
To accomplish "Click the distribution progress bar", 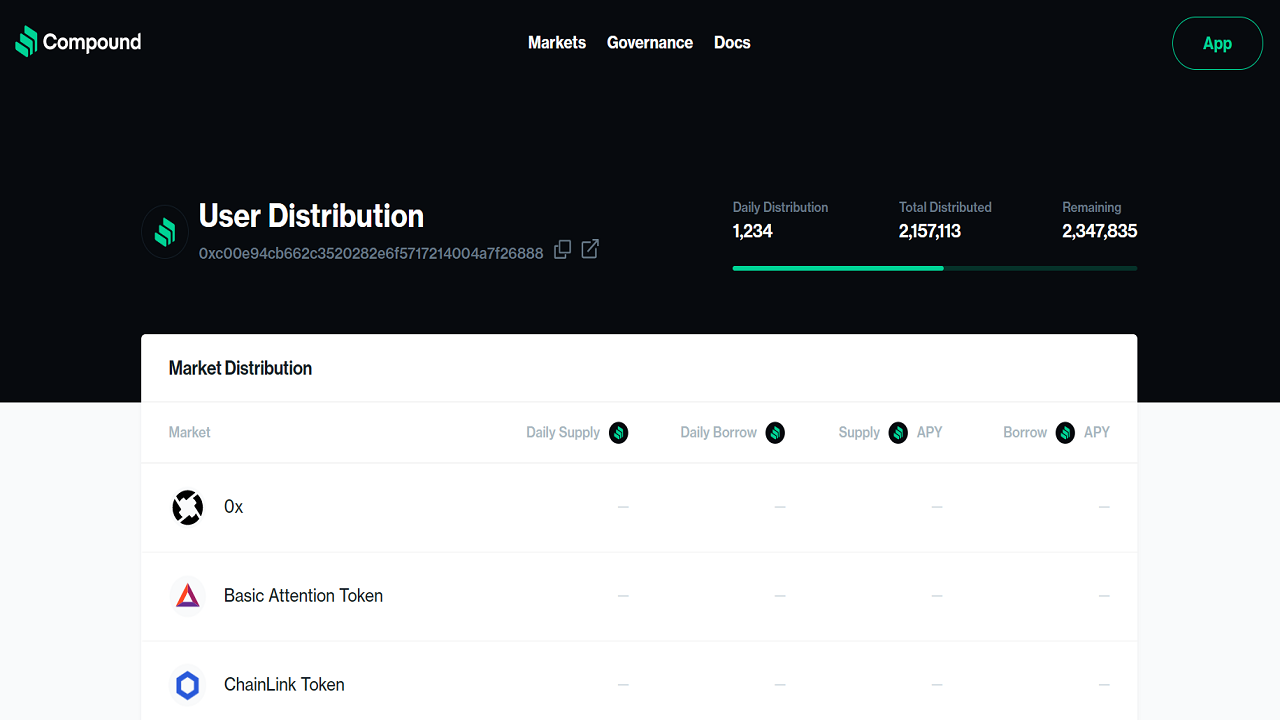I will (x=934, y=268).
